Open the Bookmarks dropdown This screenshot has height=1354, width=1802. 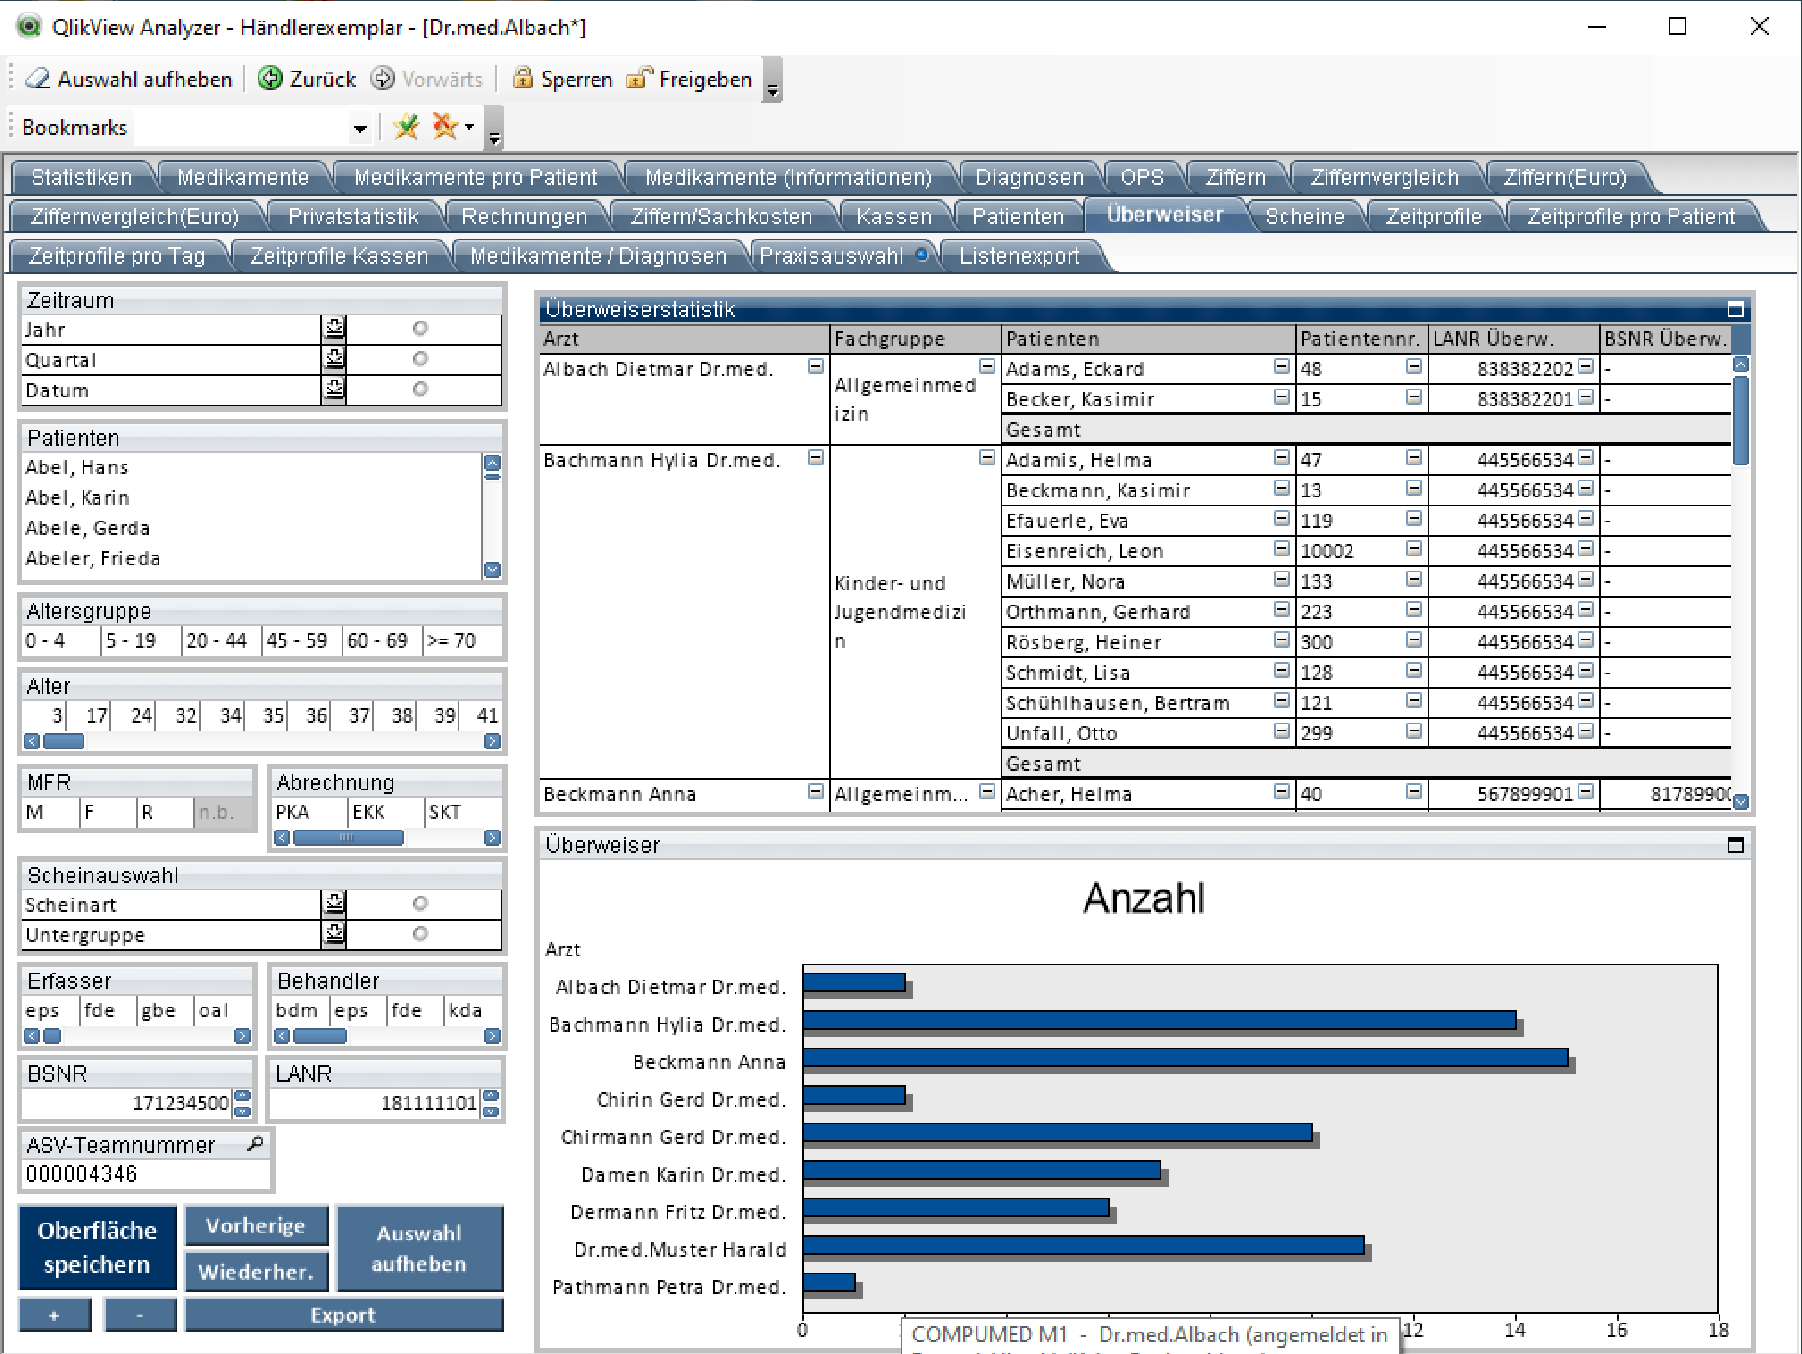360,128
